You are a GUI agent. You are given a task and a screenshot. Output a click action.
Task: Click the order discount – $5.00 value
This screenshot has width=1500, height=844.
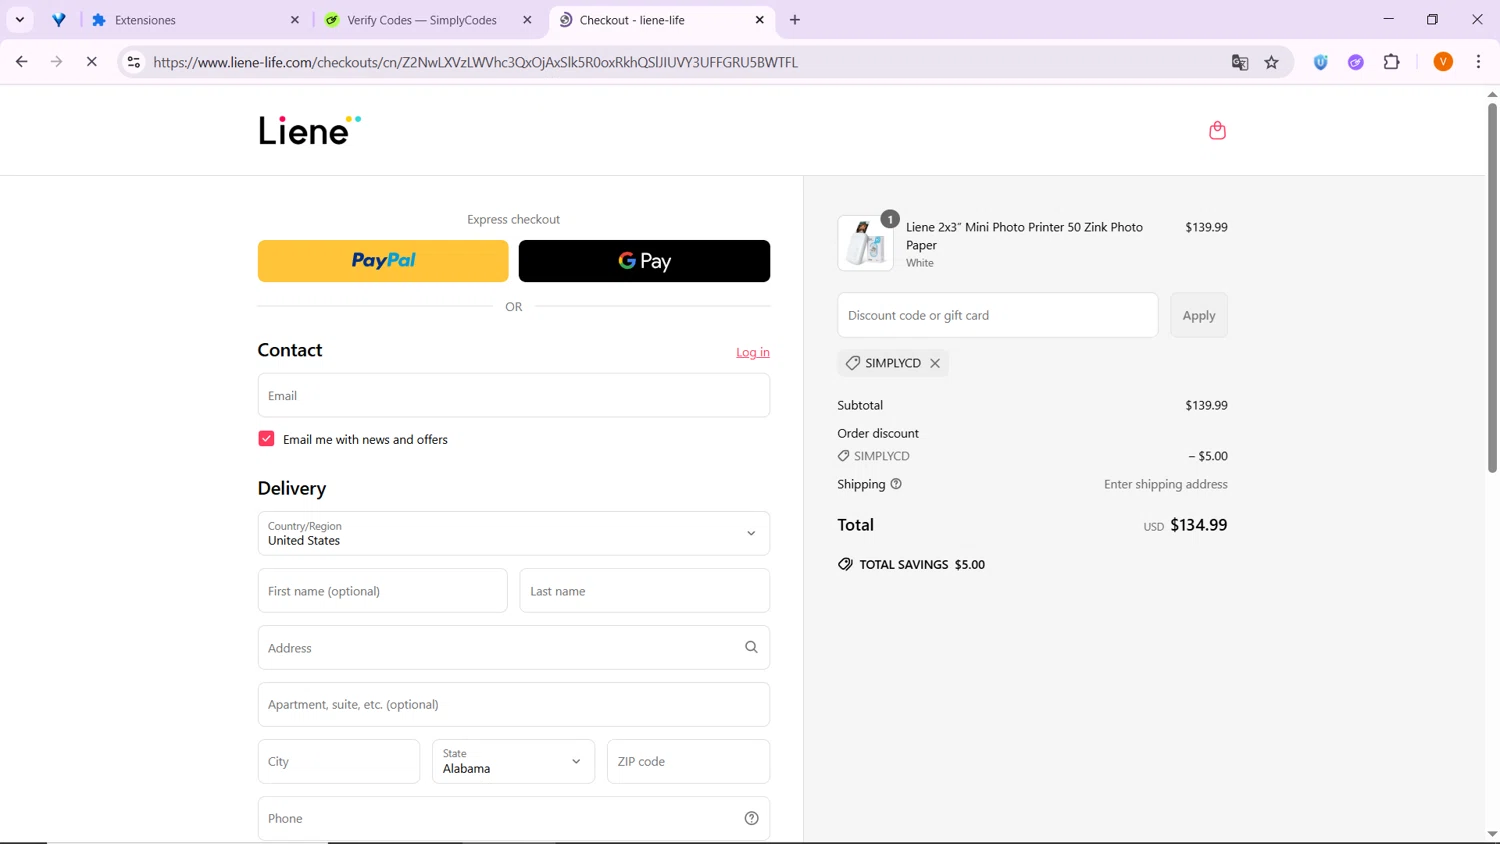pyautogui.click(x=1208, y=456)
